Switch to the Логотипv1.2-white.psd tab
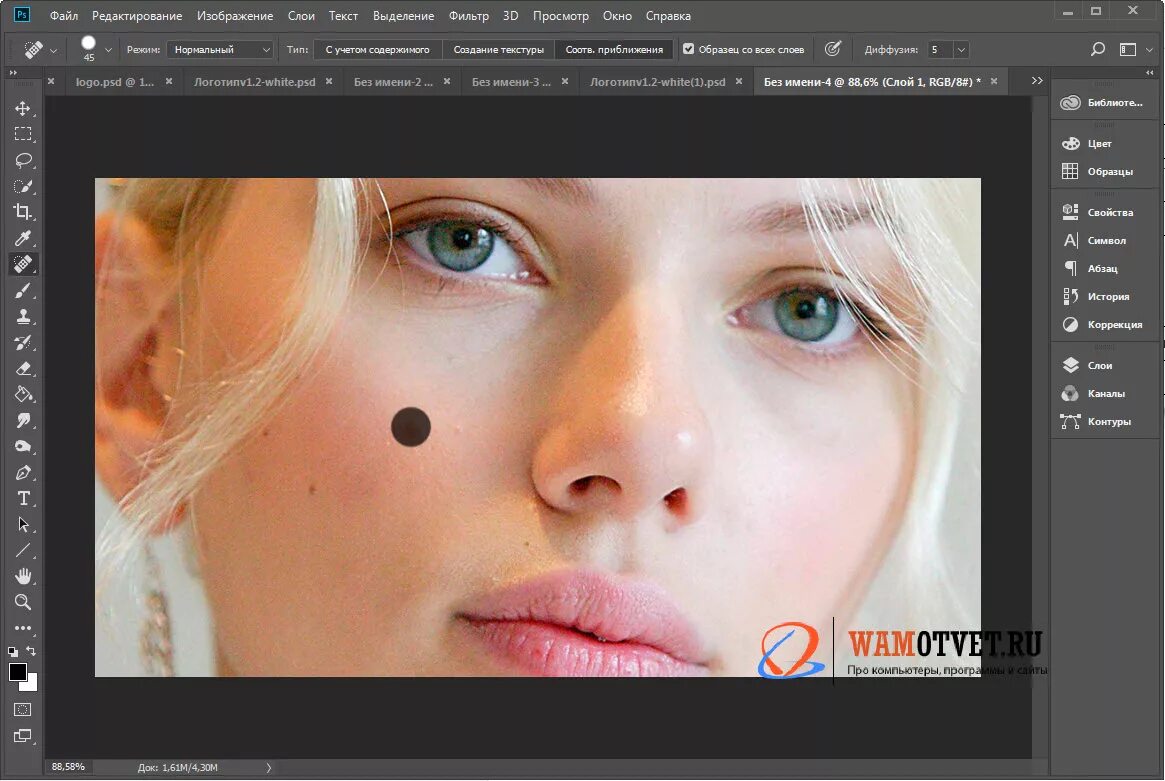The image size is (1165, 781). click(254, 82)
